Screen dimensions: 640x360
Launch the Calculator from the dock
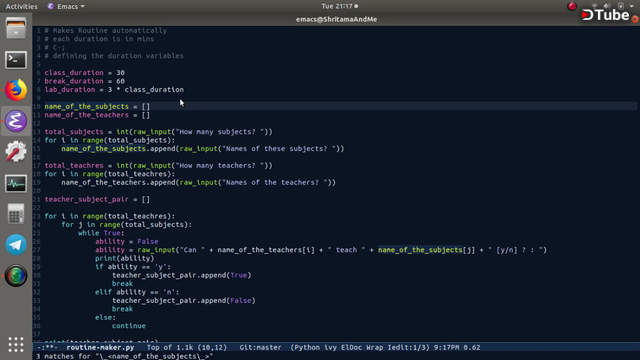point(16,213)
